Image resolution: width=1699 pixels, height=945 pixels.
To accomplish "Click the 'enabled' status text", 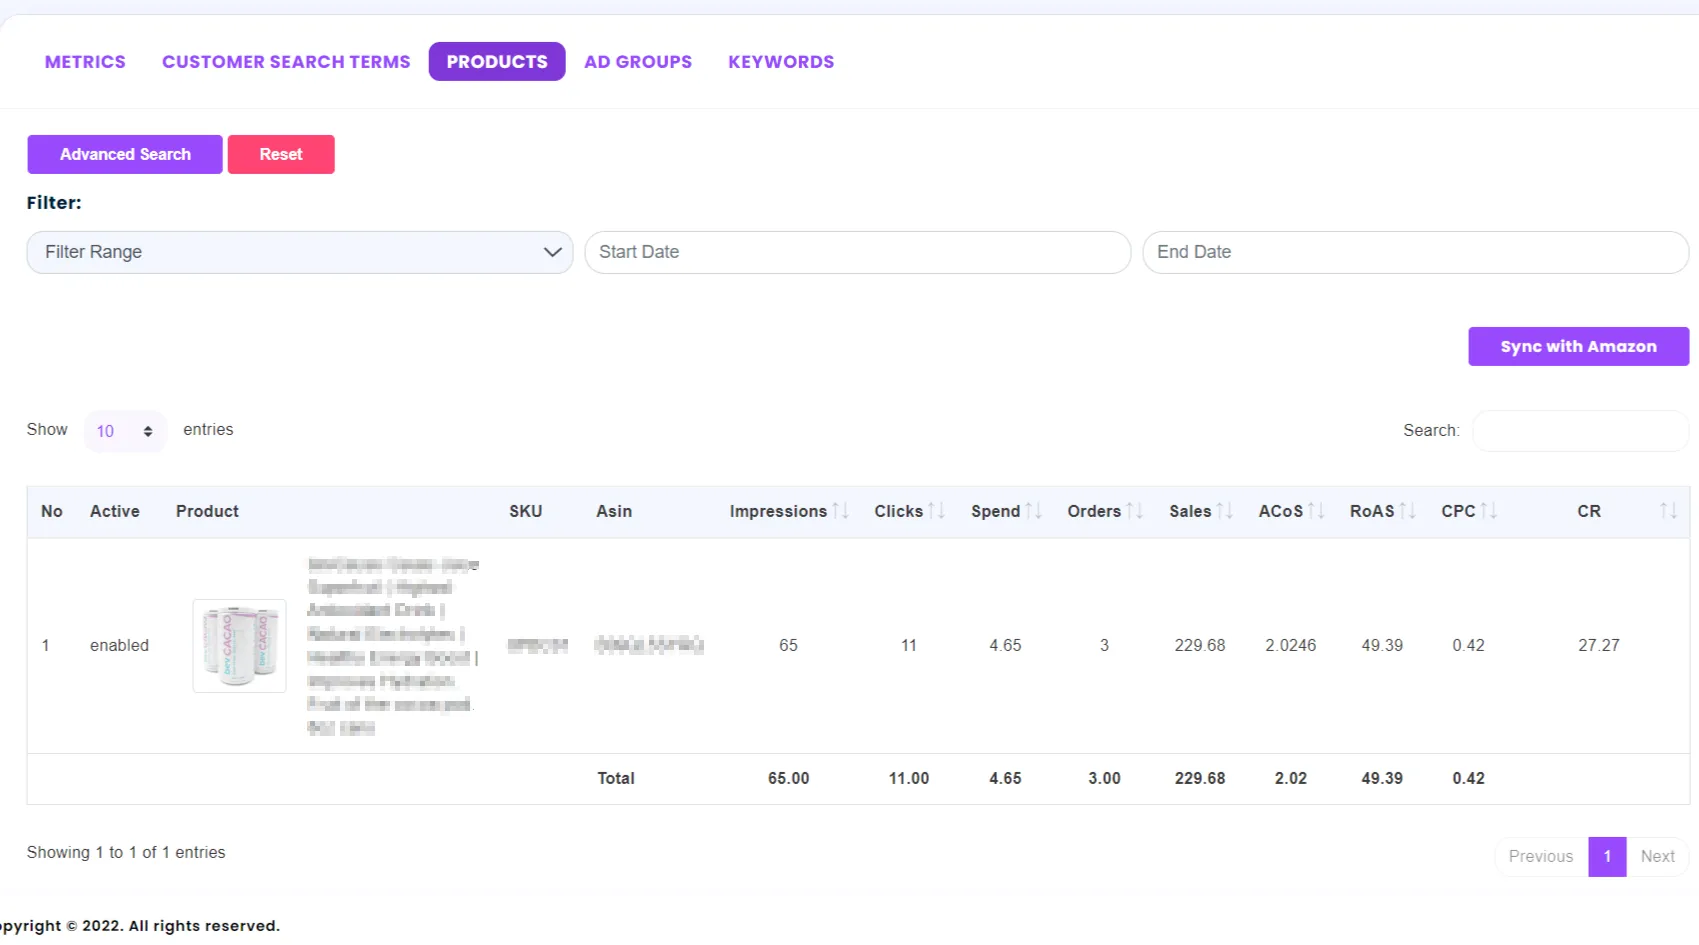I will click(119, 646).
